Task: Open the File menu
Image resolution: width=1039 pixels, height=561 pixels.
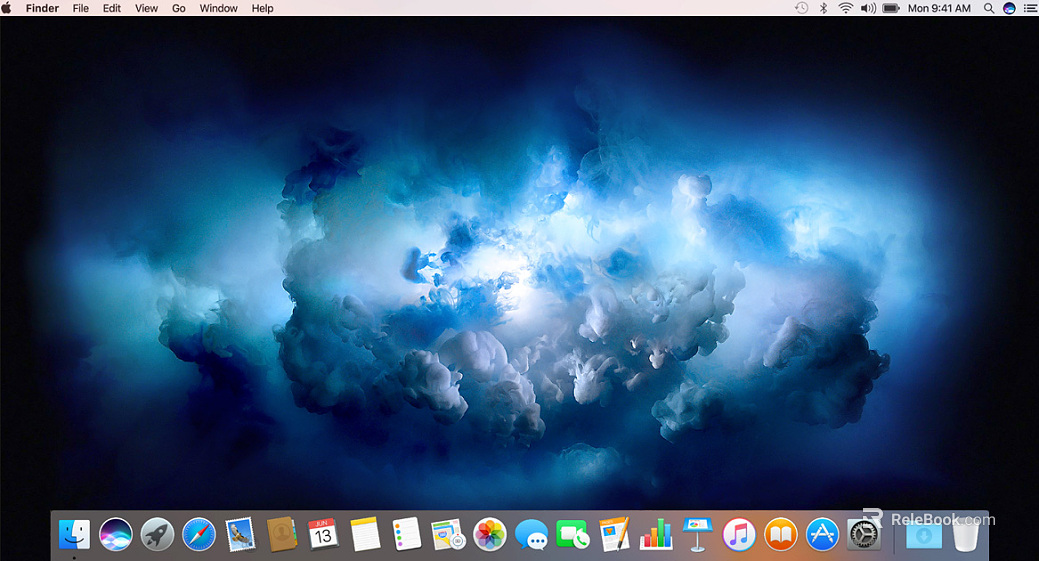Action: [x=81, y=8]
